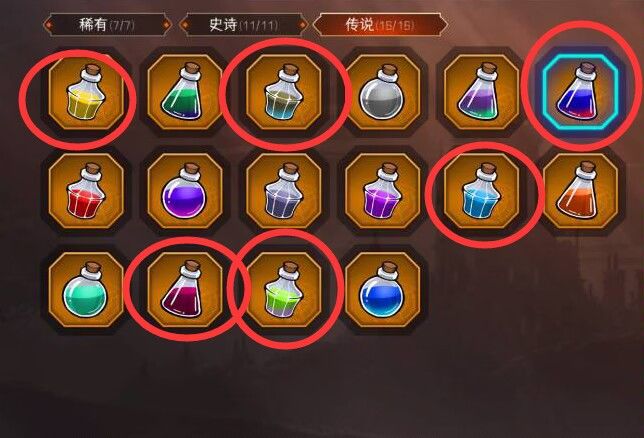Select the light blue square-bottle potion
Viewport: 644px width, 438px height.
pos(481,191)
